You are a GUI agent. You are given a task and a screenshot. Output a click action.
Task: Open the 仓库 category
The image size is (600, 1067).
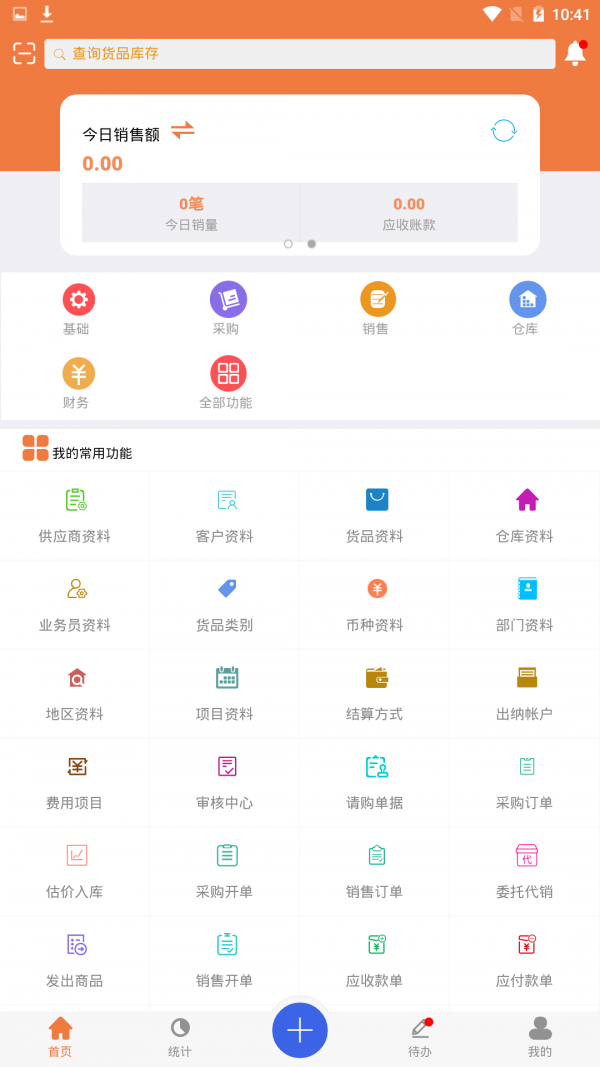coord(526,308)
